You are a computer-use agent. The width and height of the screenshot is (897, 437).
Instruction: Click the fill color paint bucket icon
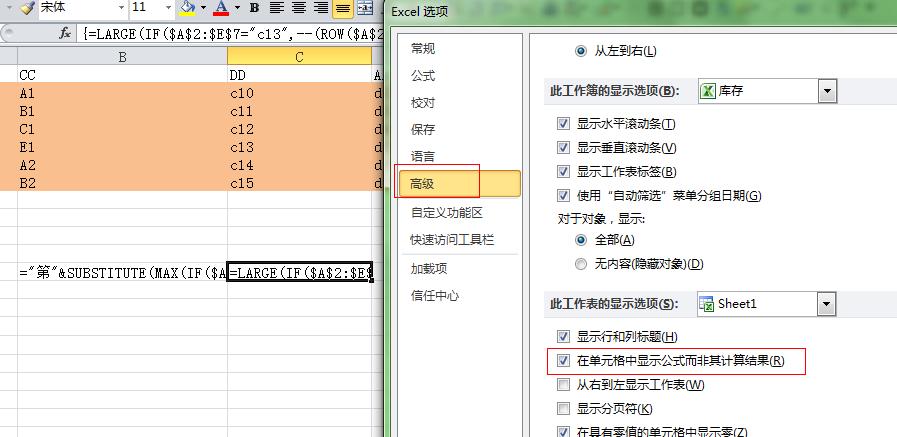click(x=187, y=7)
